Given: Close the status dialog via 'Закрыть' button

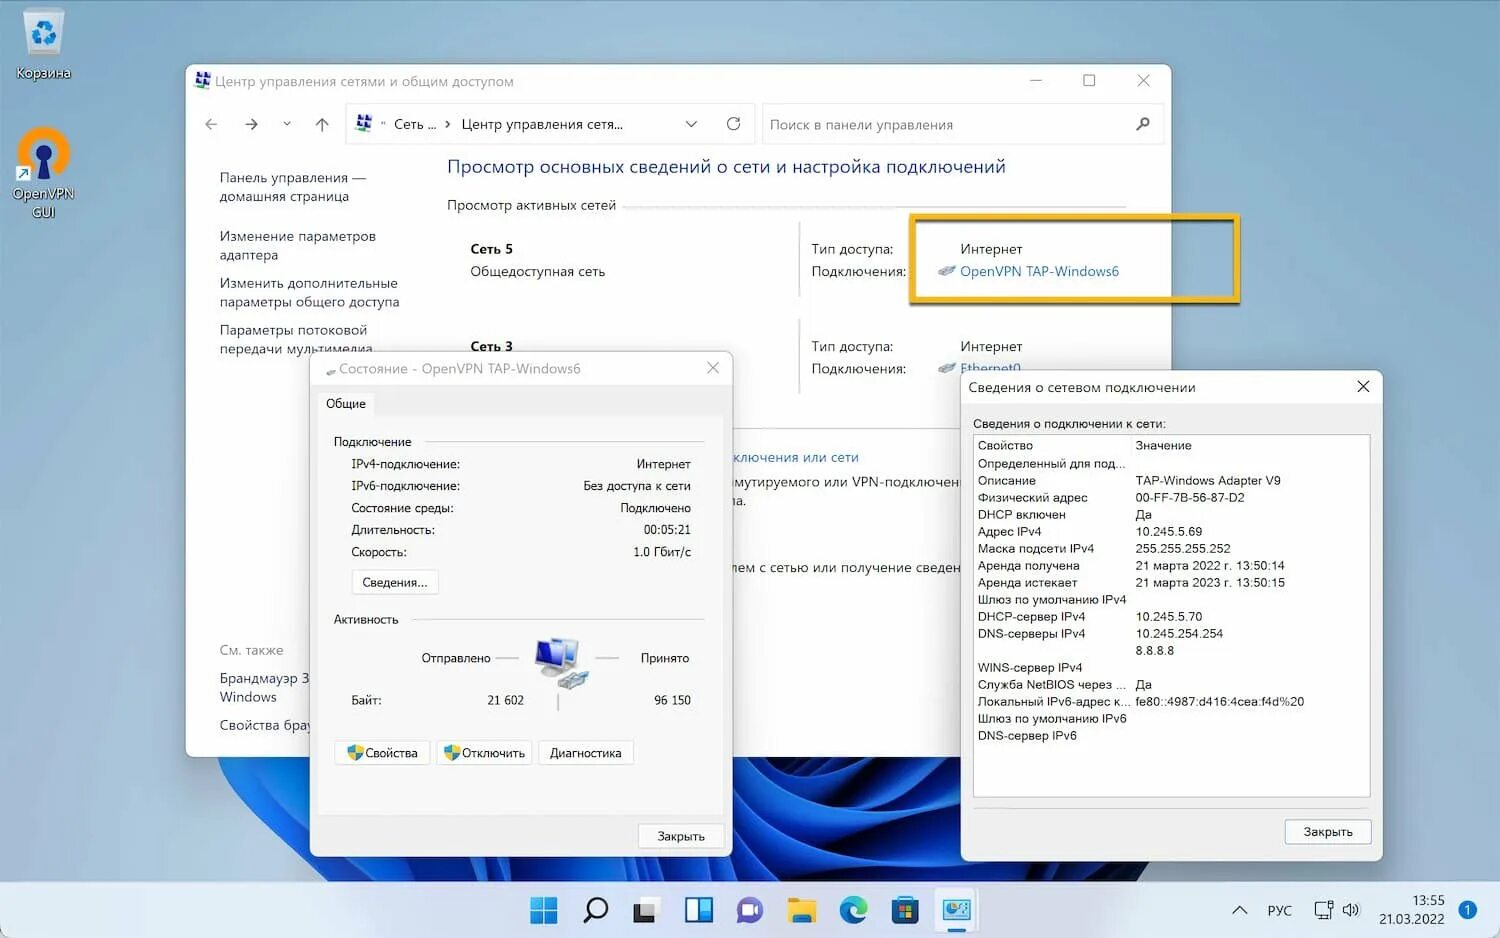Looking at the screenshot, I should [x=680, y=836].
